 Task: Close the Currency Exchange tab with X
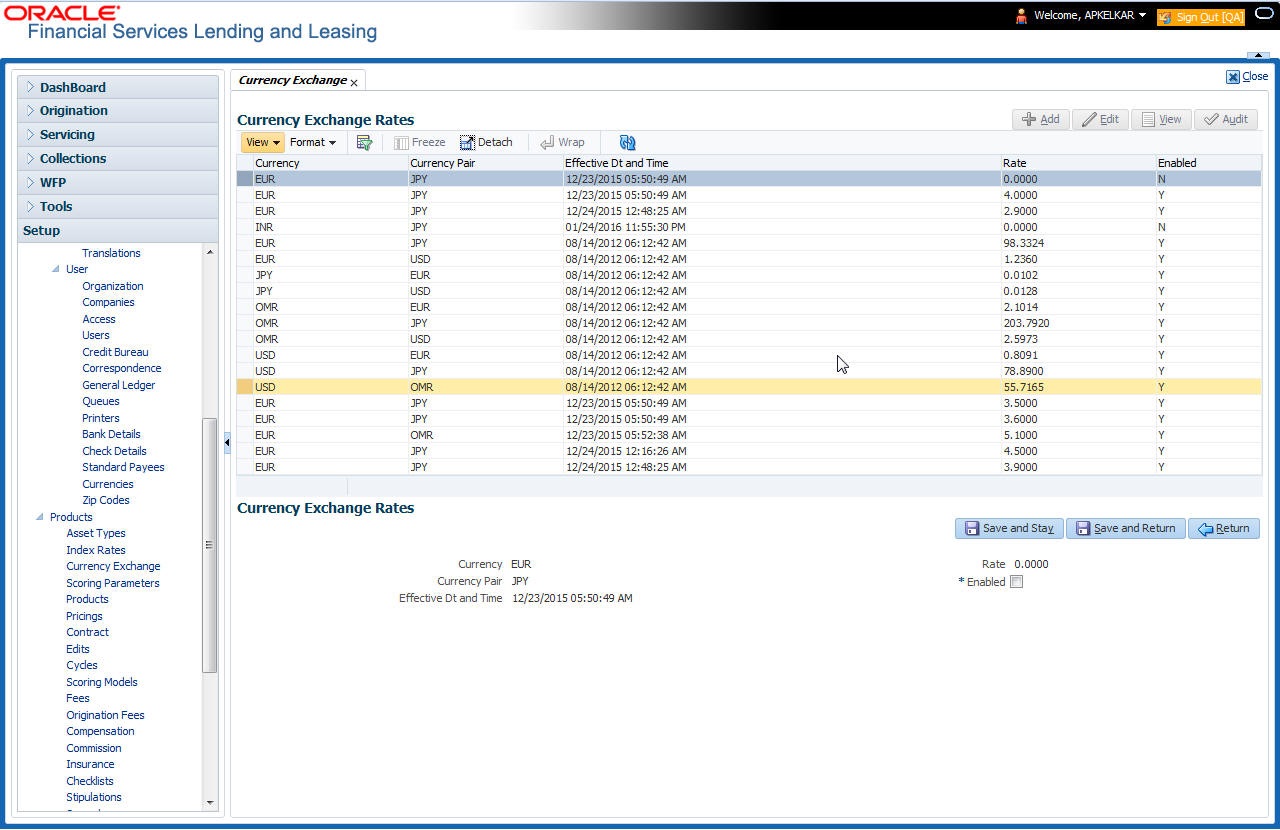tap(354, 83)
